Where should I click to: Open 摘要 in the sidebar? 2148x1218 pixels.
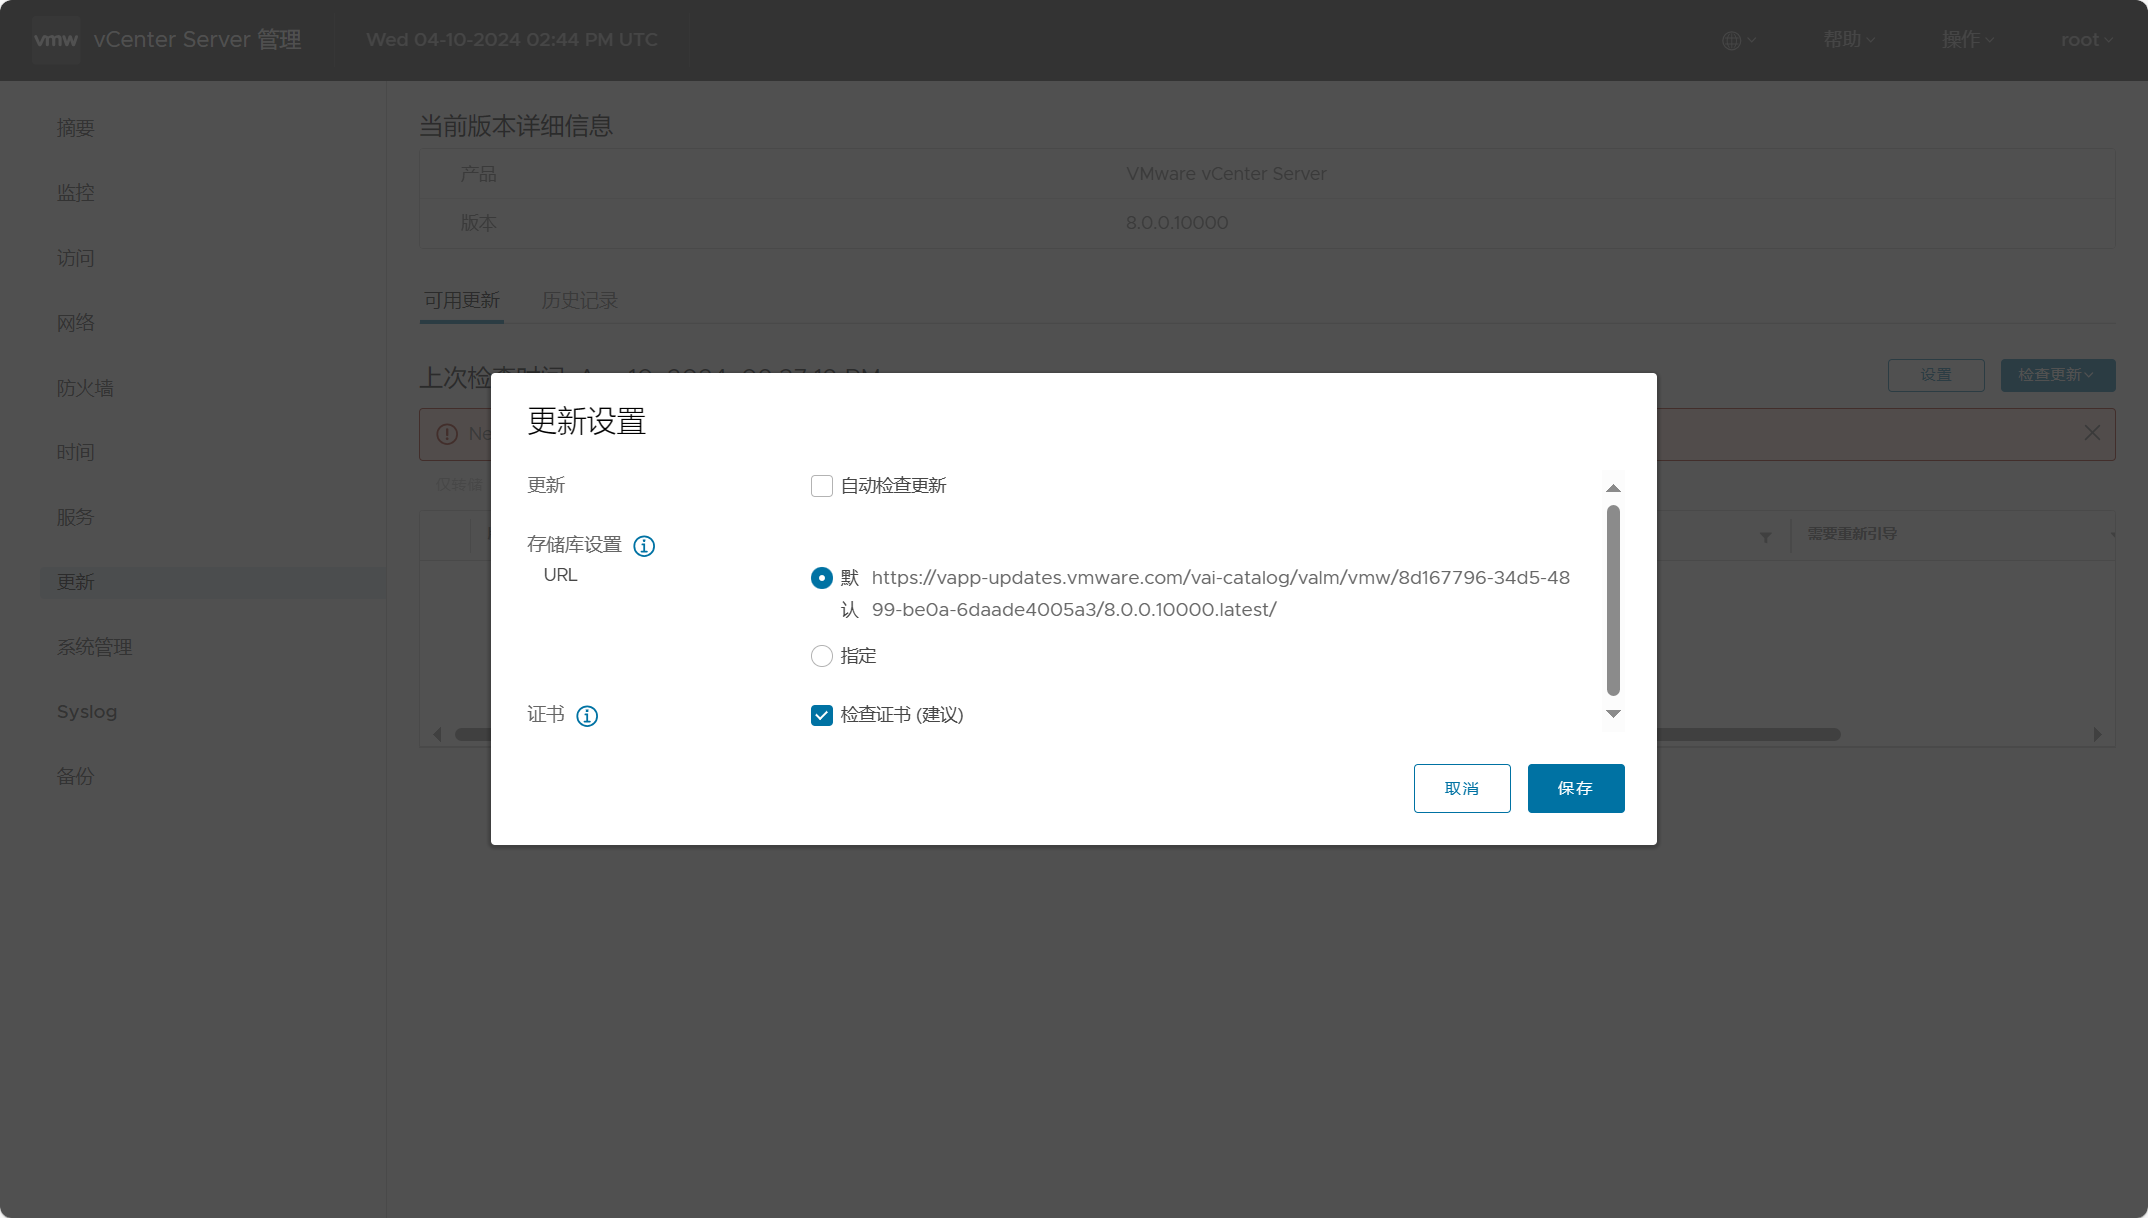pyautogui.click(x=76, y=129)
